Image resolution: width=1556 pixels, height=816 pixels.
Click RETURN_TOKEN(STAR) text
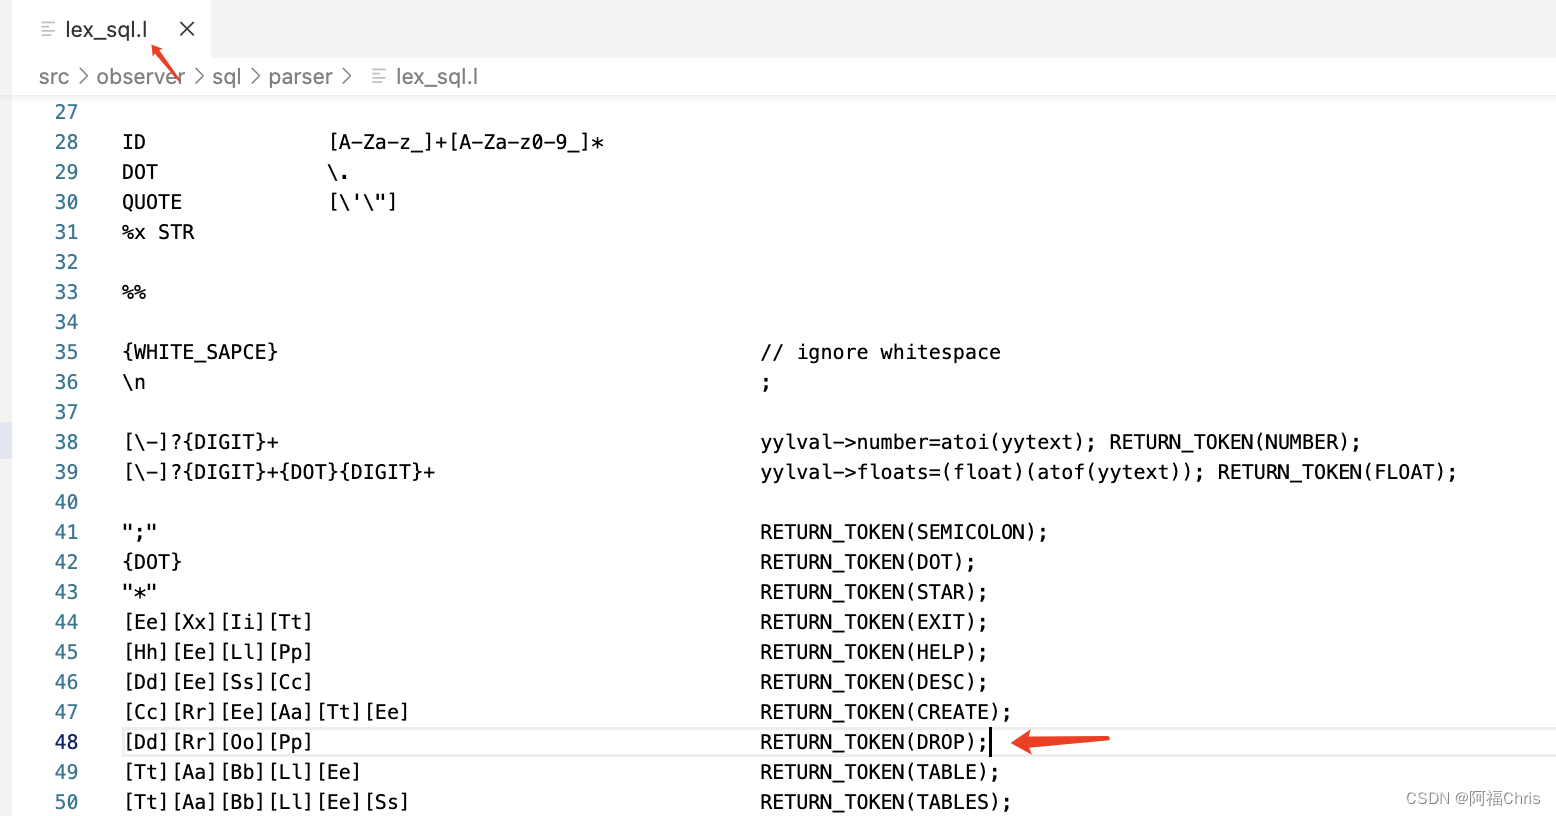coord(868,592)
